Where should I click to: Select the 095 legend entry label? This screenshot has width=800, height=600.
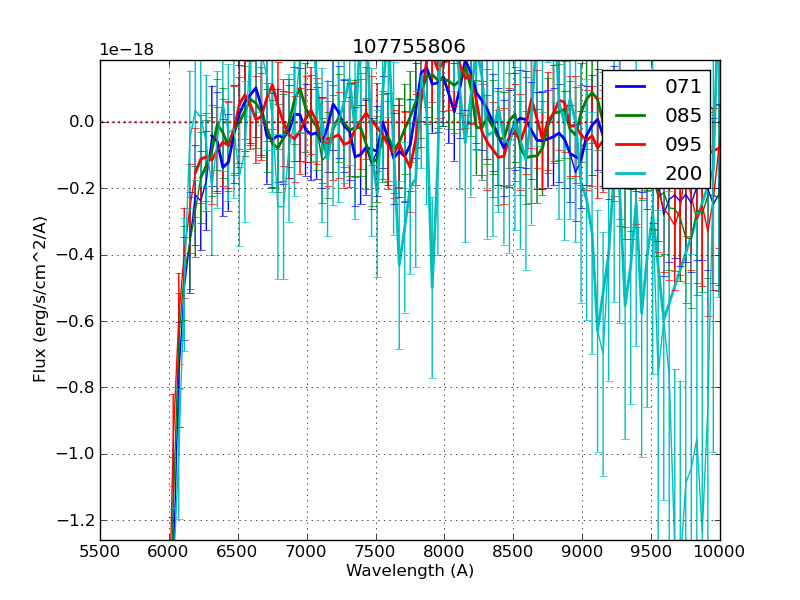tap(683, 144)
